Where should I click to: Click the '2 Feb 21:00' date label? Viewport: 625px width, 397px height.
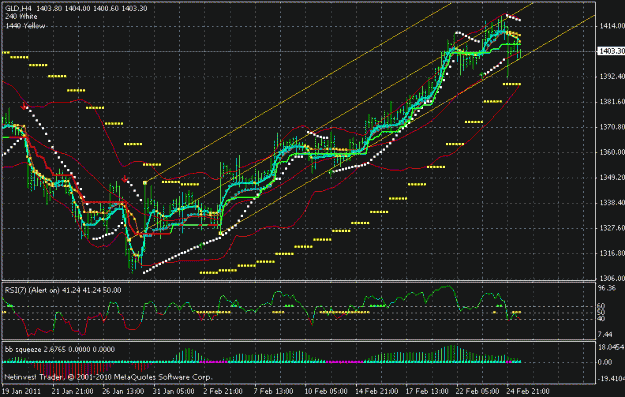(224, 391)
